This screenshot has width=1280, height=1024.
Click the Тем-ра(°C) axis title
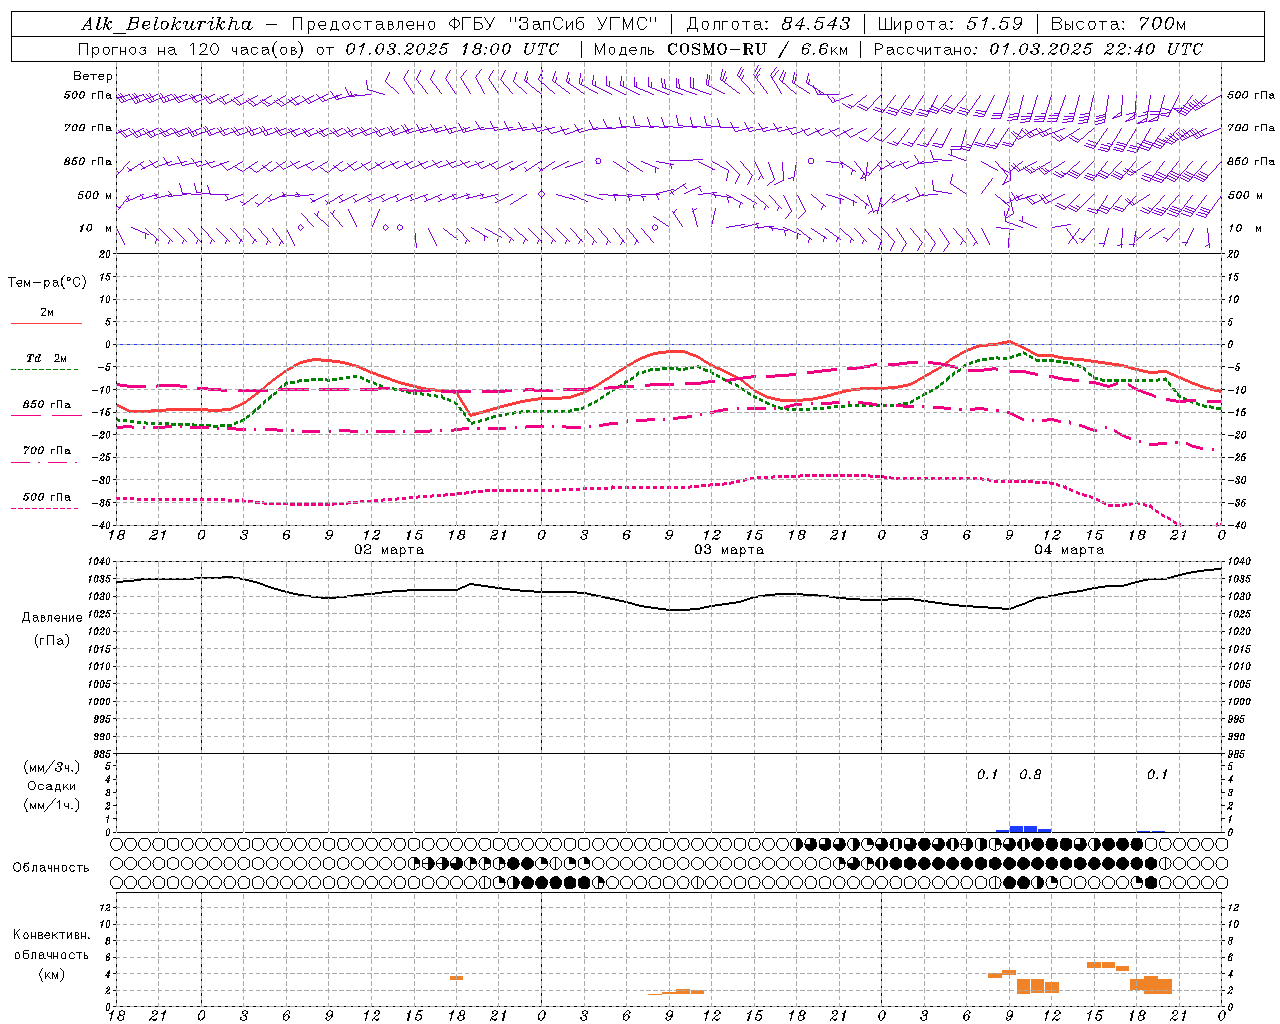tap(47, 283)
